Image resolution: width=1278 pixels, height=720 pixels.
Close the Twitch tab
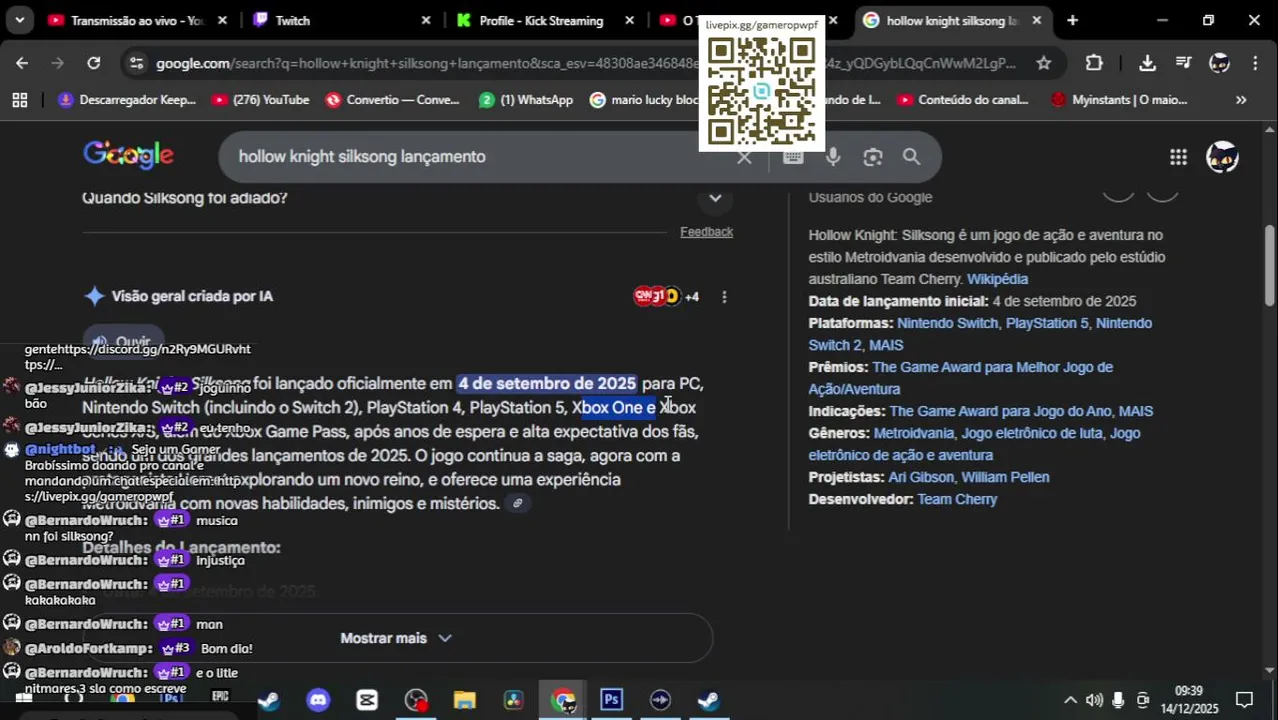[x=426, y=20]
